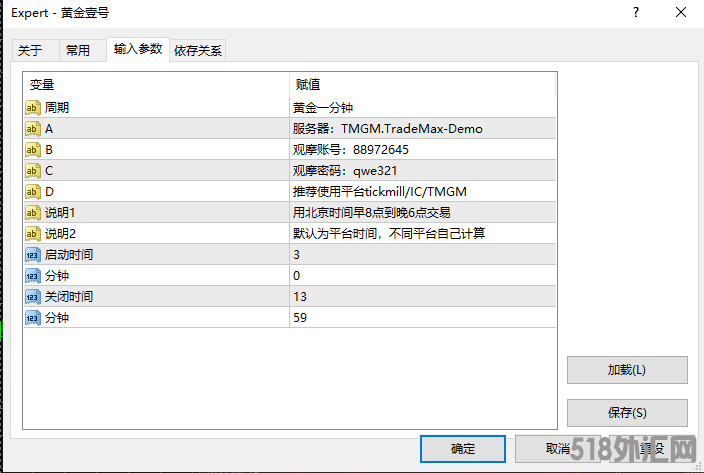Click the 关闭时间 value 13
704x473 pixels.
point(422,297)
